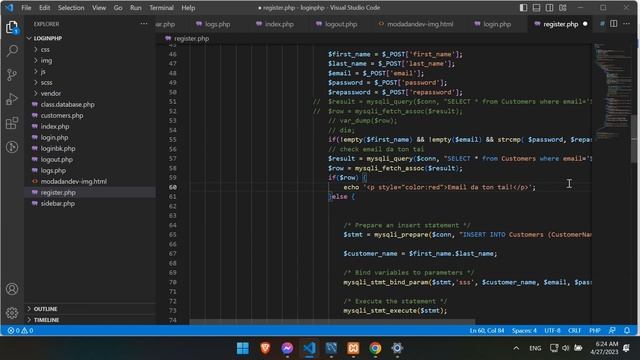Click unsaved dot on register.php tab
640x360 pixels.
[585, 24]
